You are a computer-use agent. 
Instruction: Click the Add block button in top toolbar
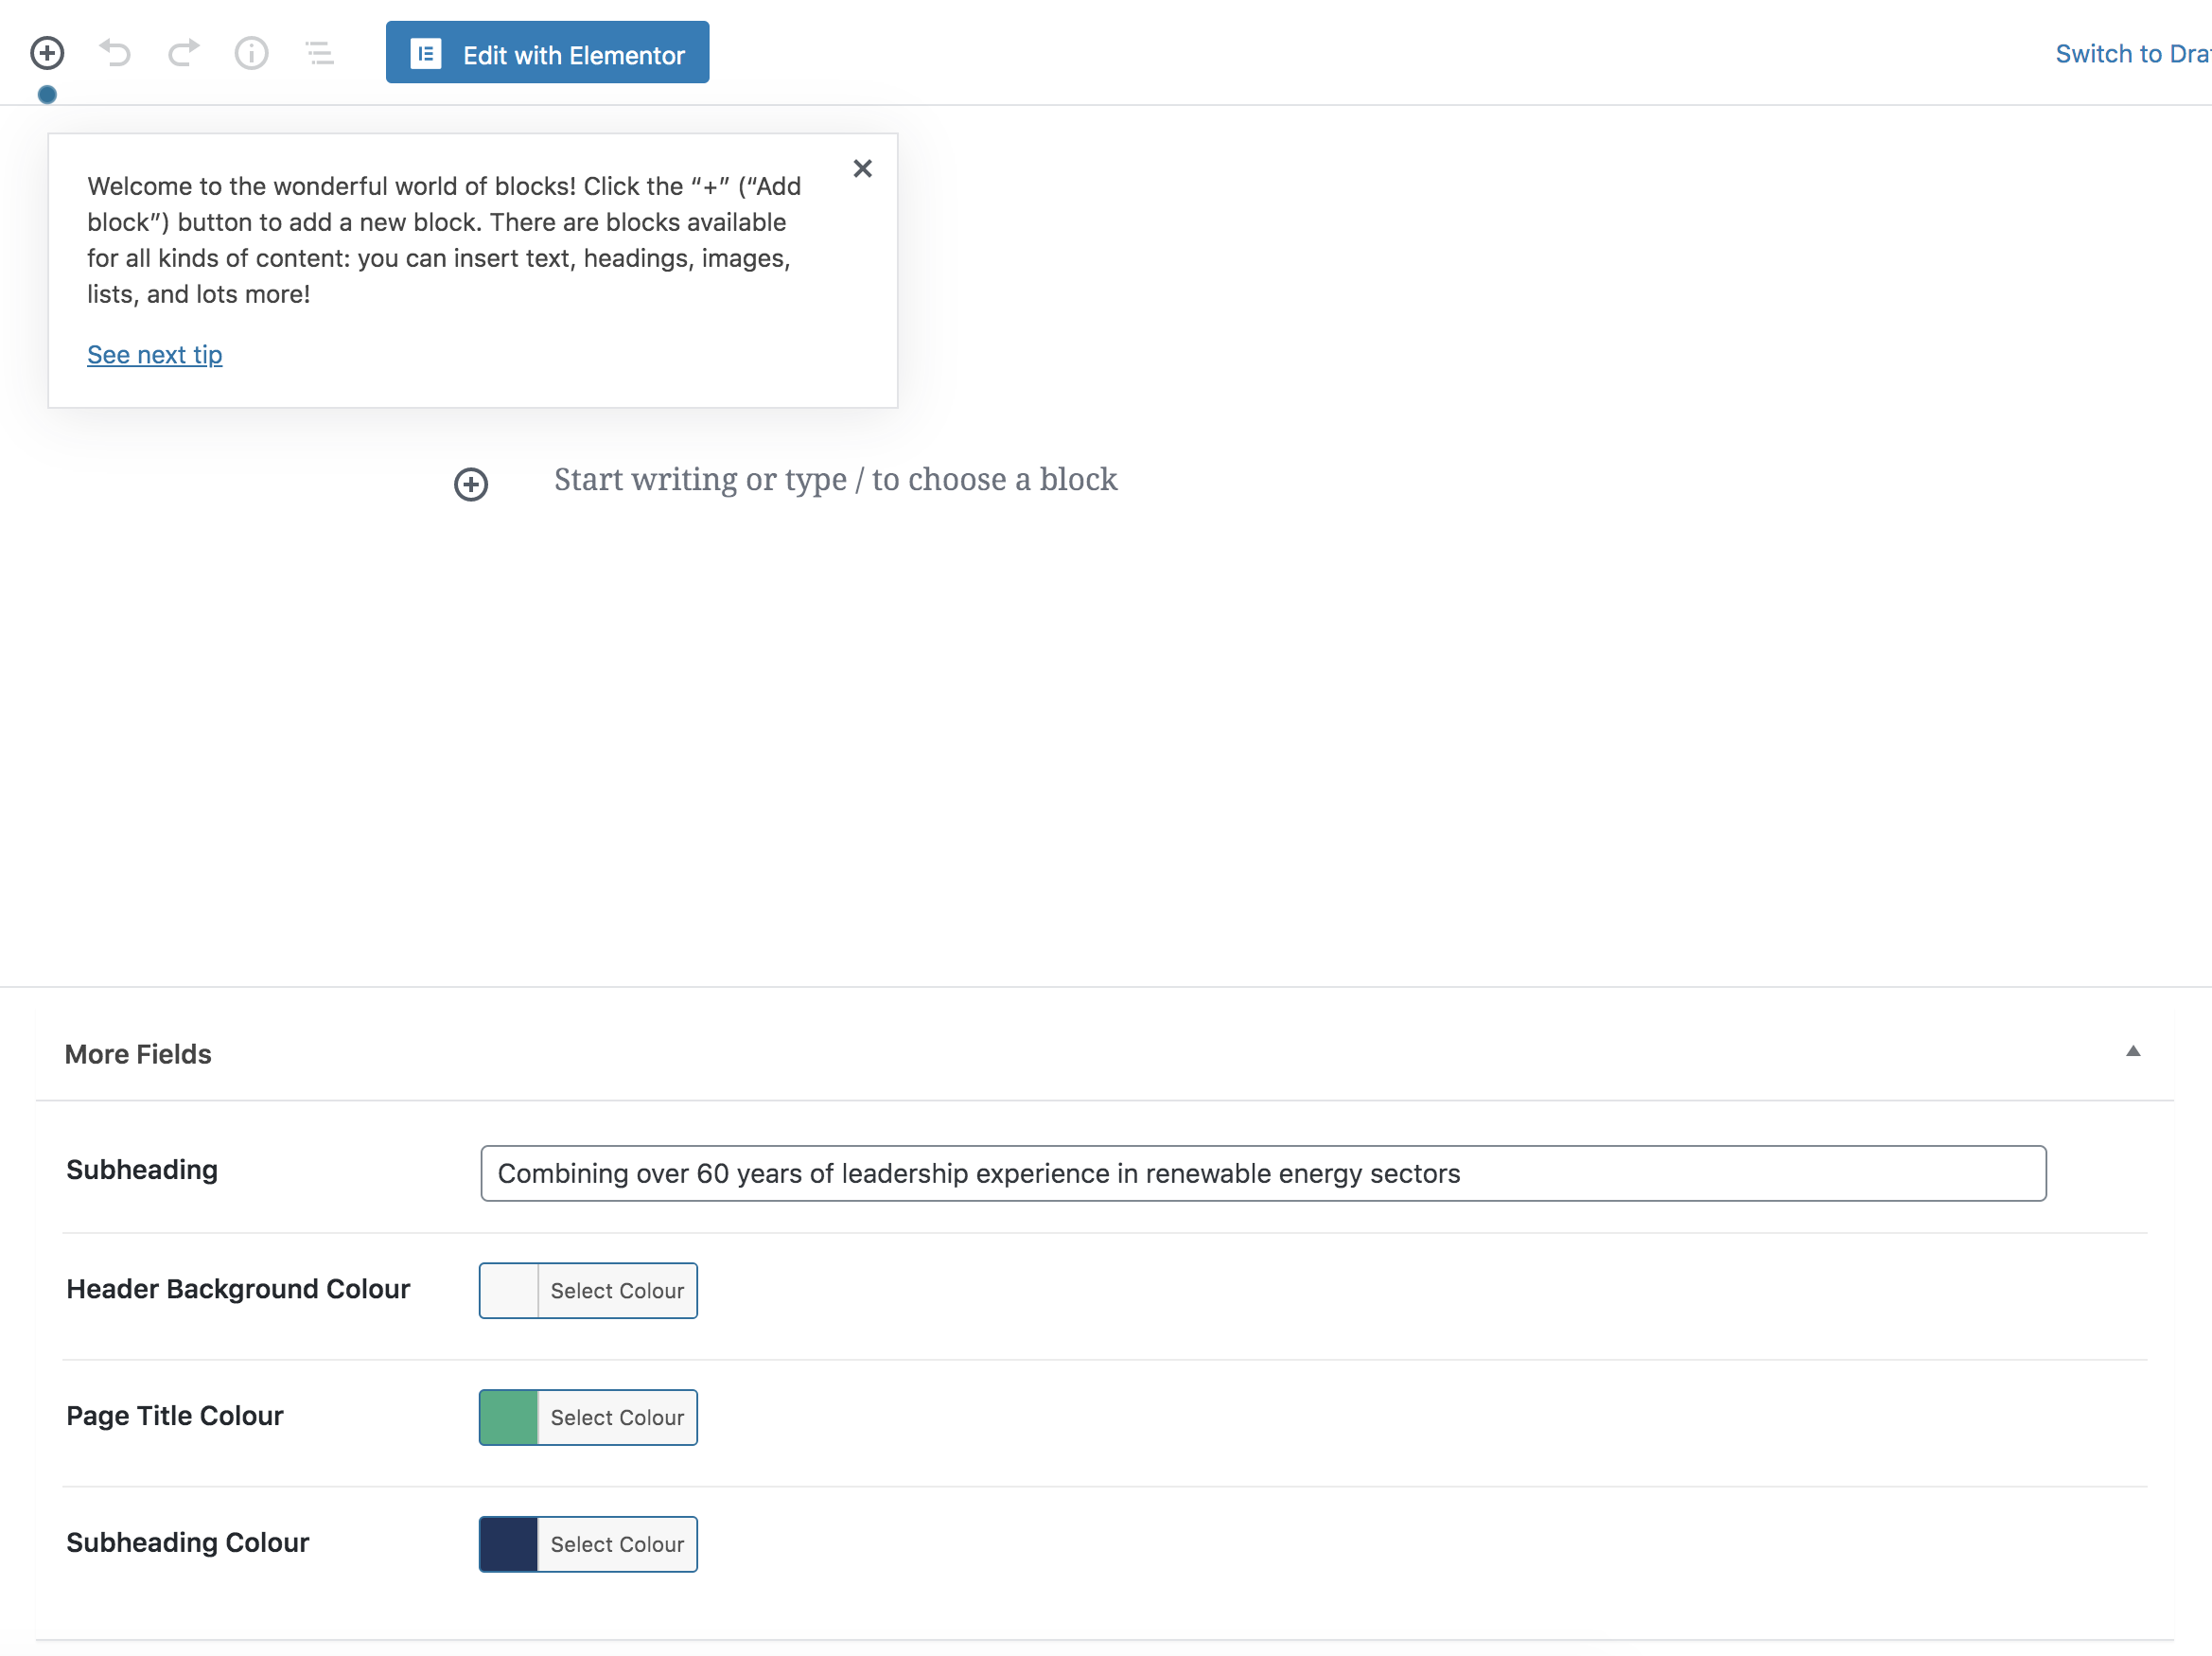(x=47, y=53)
